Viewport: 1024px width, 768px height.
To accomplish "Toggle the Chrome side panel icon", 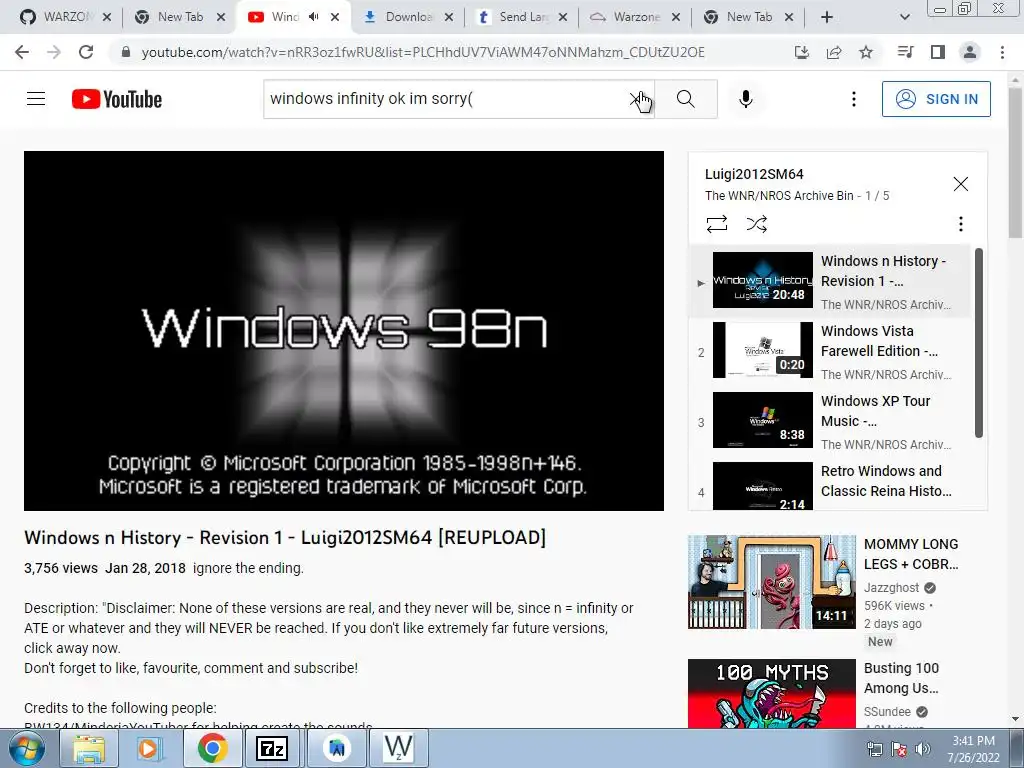I will pyautogui.click(x=938, y=52).
